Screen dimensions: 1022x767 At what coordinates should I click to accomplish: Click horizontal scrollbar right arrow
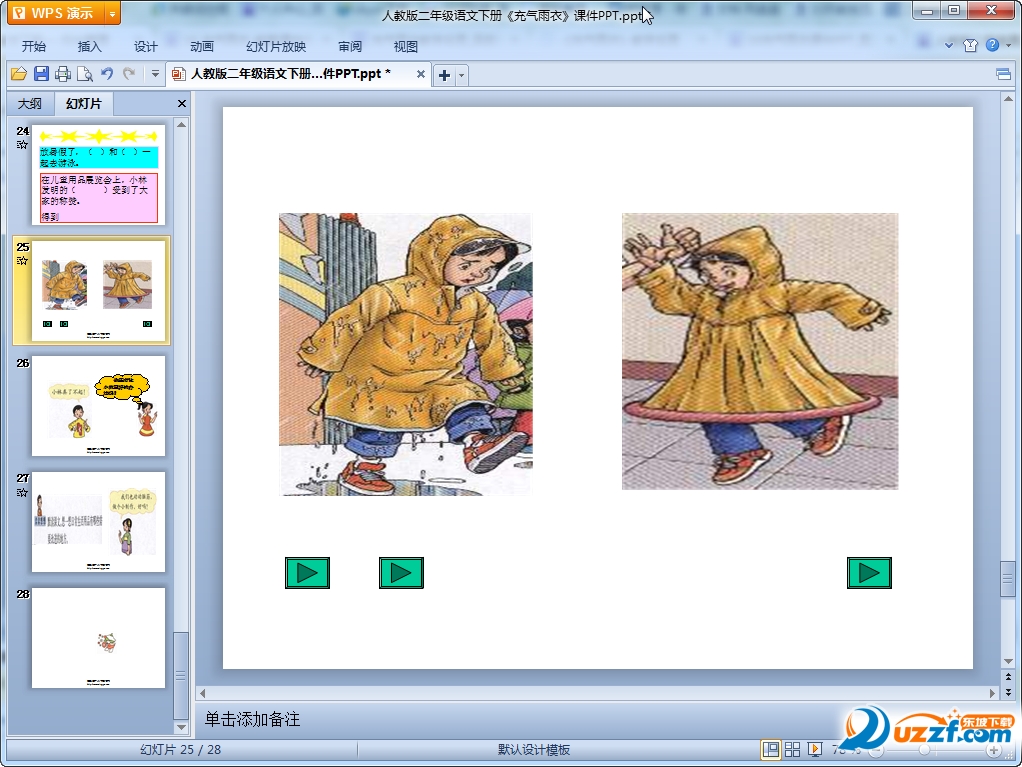(x=993, y=693)
